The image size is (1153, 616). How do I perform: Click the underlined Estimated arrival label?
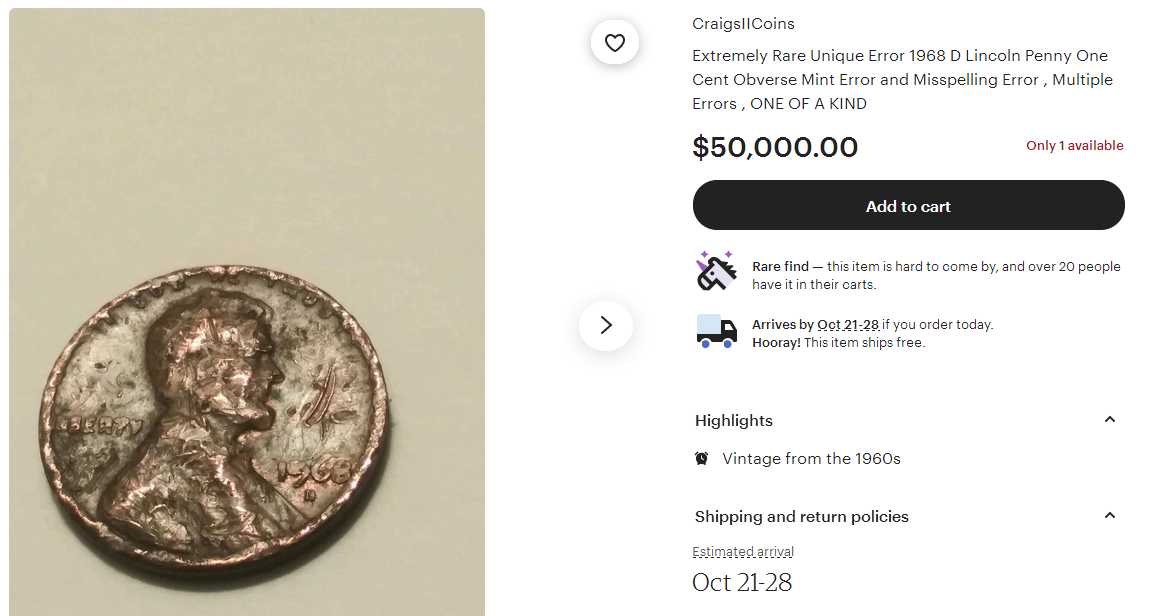pyautogui.click(x=743, y=552)
